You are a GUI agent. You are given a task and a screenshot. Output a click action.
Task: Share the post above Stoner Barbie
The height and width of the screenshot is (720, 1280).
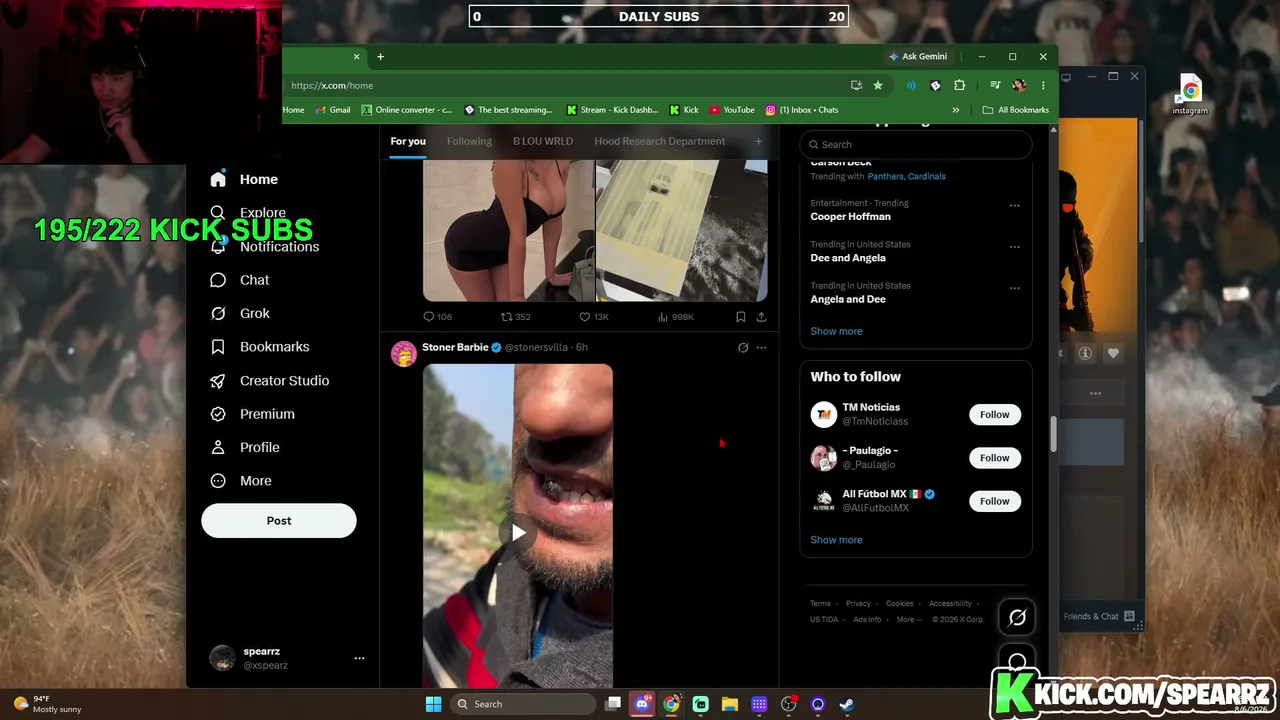[761, 317]
